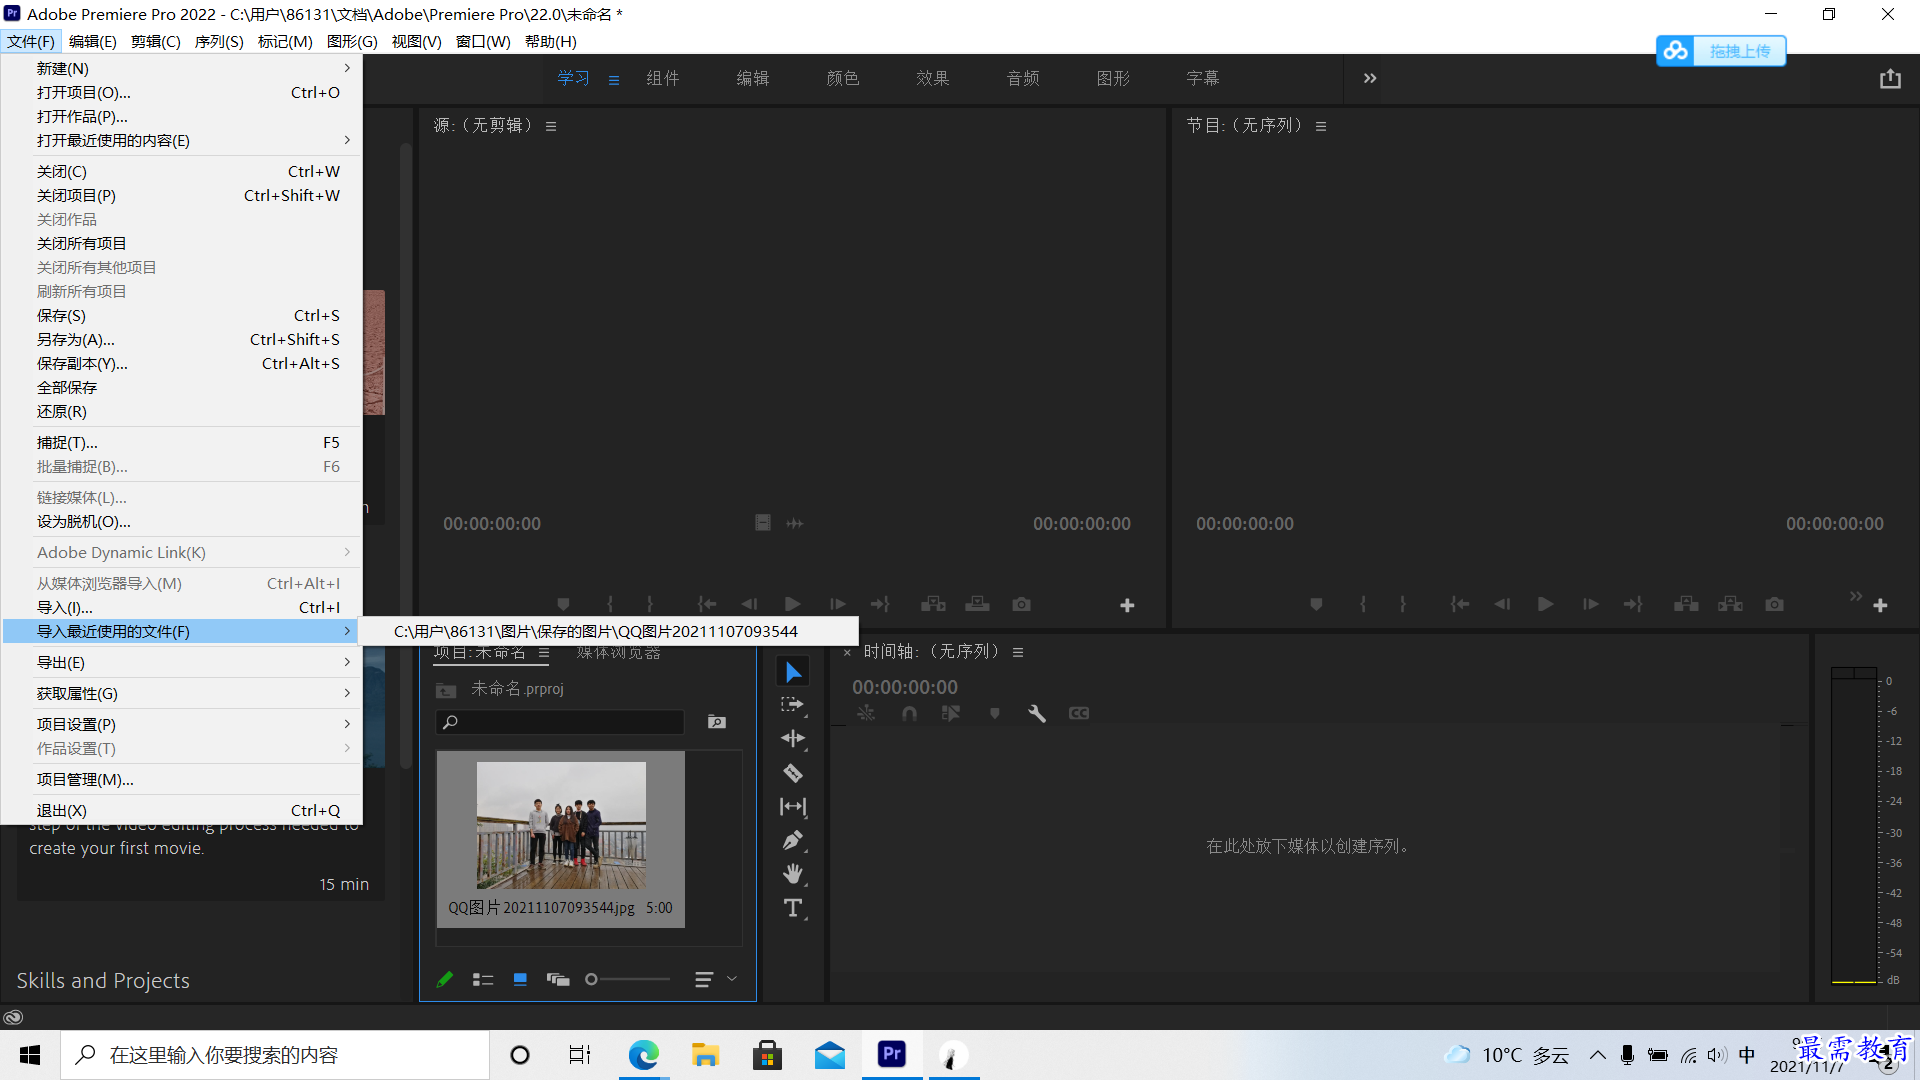
Task: Expand Get Properties submenu
Action: (x=182, y=693)
